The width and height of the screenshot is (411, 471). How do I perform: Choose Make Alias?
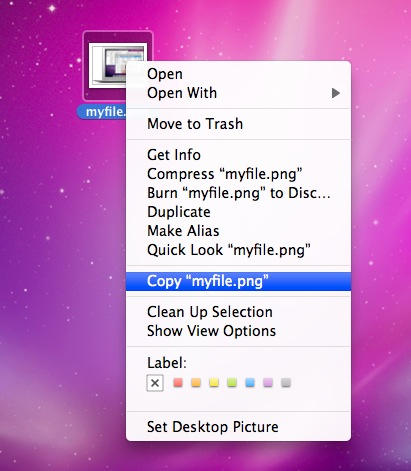coord(183,231)
